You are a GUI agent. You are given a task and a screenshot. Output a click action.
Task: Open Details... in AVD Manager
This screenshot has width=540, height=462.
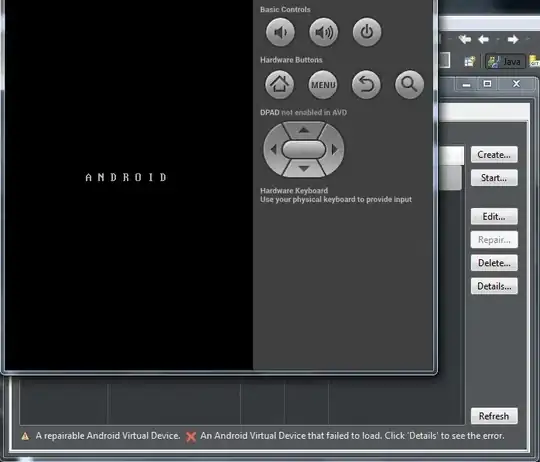(494, 286)
